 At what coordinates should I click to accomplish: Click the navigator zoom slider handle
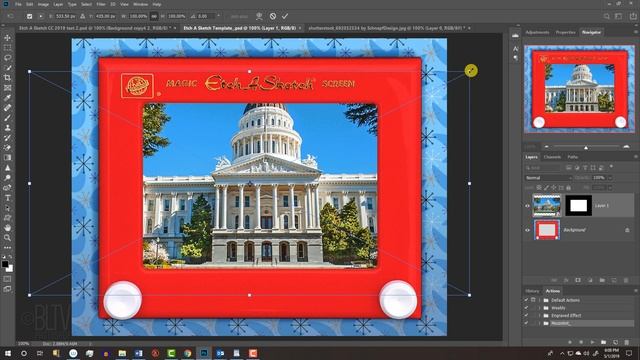pos(586,147)
